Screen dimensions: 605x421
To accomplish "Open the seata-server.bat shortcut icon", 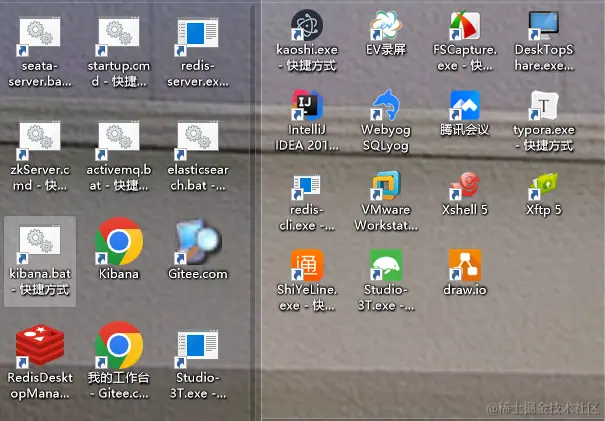I will (40, 36).
